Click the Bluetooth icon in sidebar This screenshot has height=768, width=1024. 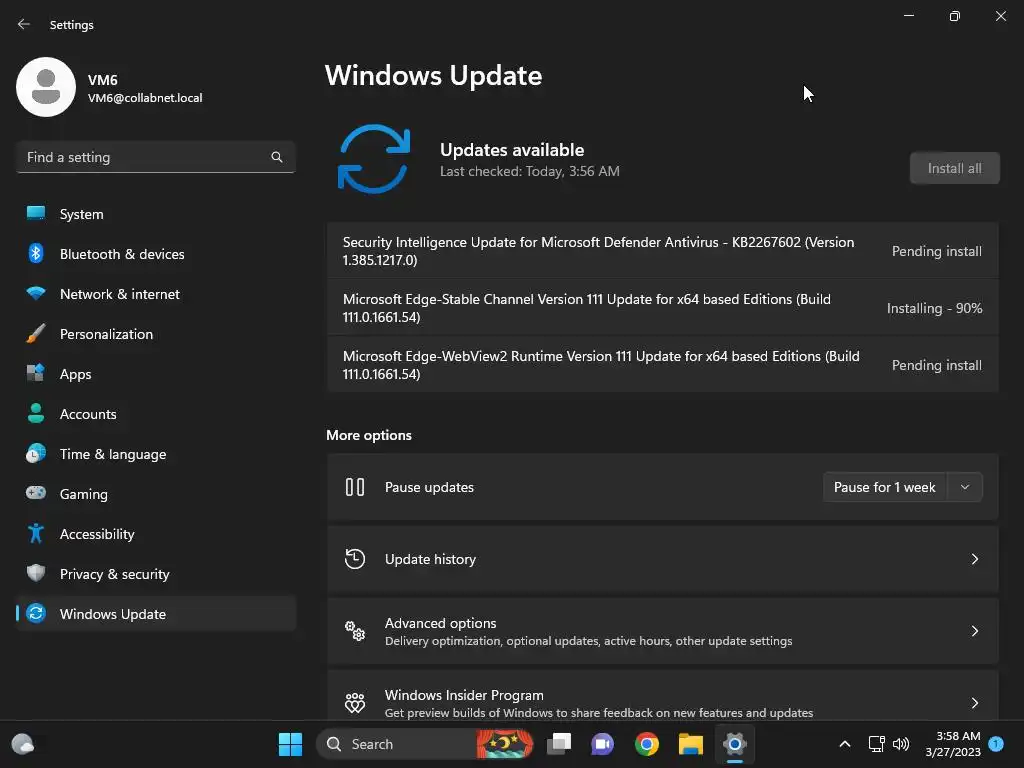[x=36, y=253]
